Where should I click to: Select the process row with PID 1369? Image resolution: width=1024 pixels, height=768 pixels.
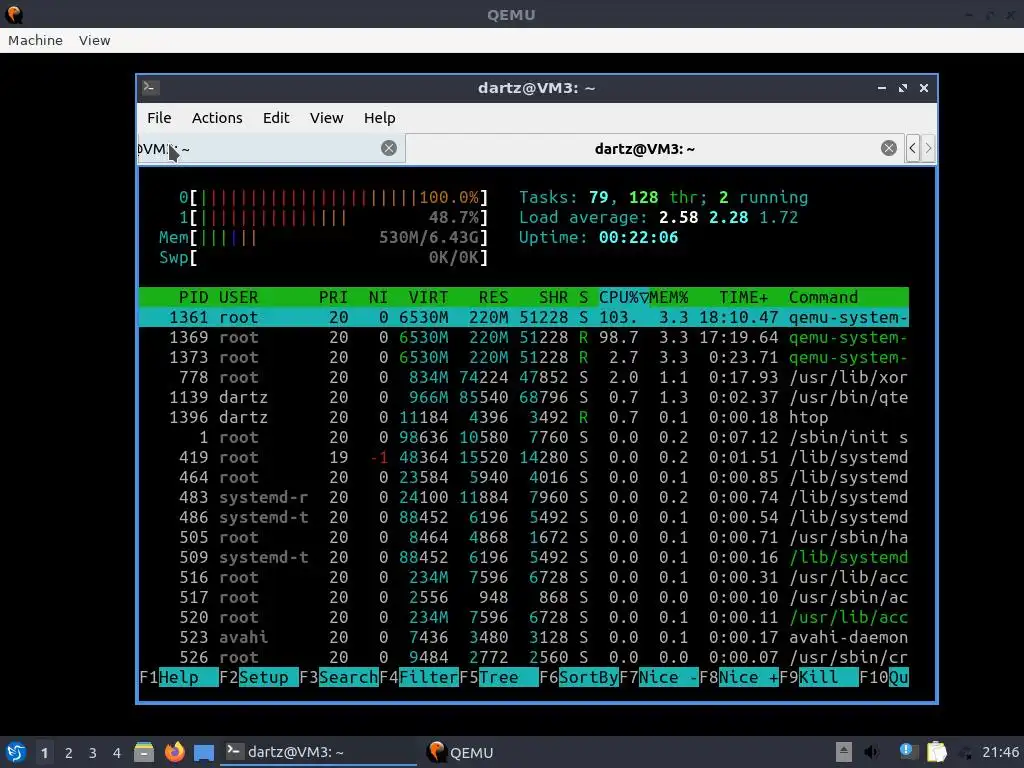[524, 338]
